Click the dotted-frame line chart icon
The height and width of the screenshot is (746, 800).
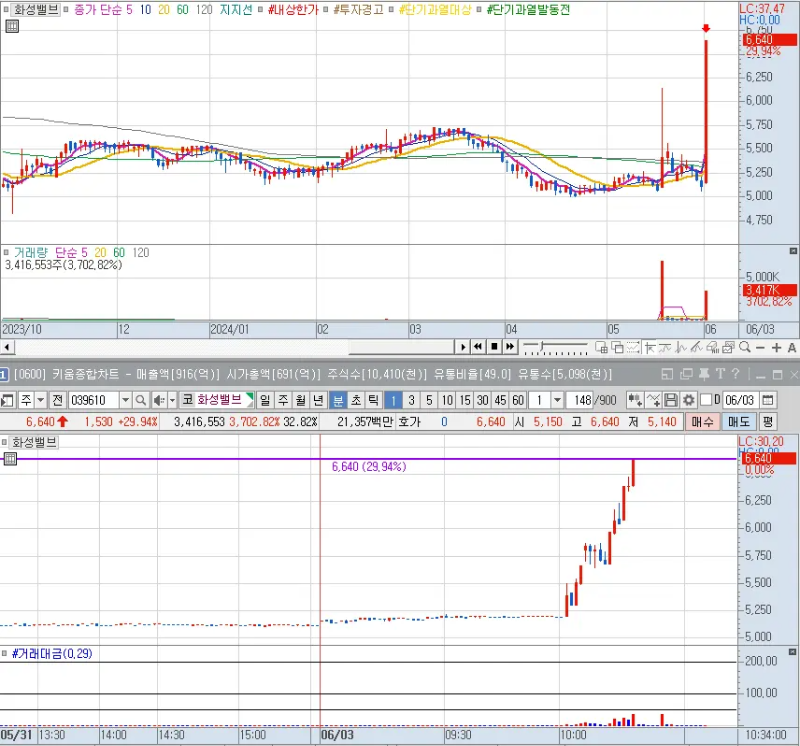pos(633,347)
